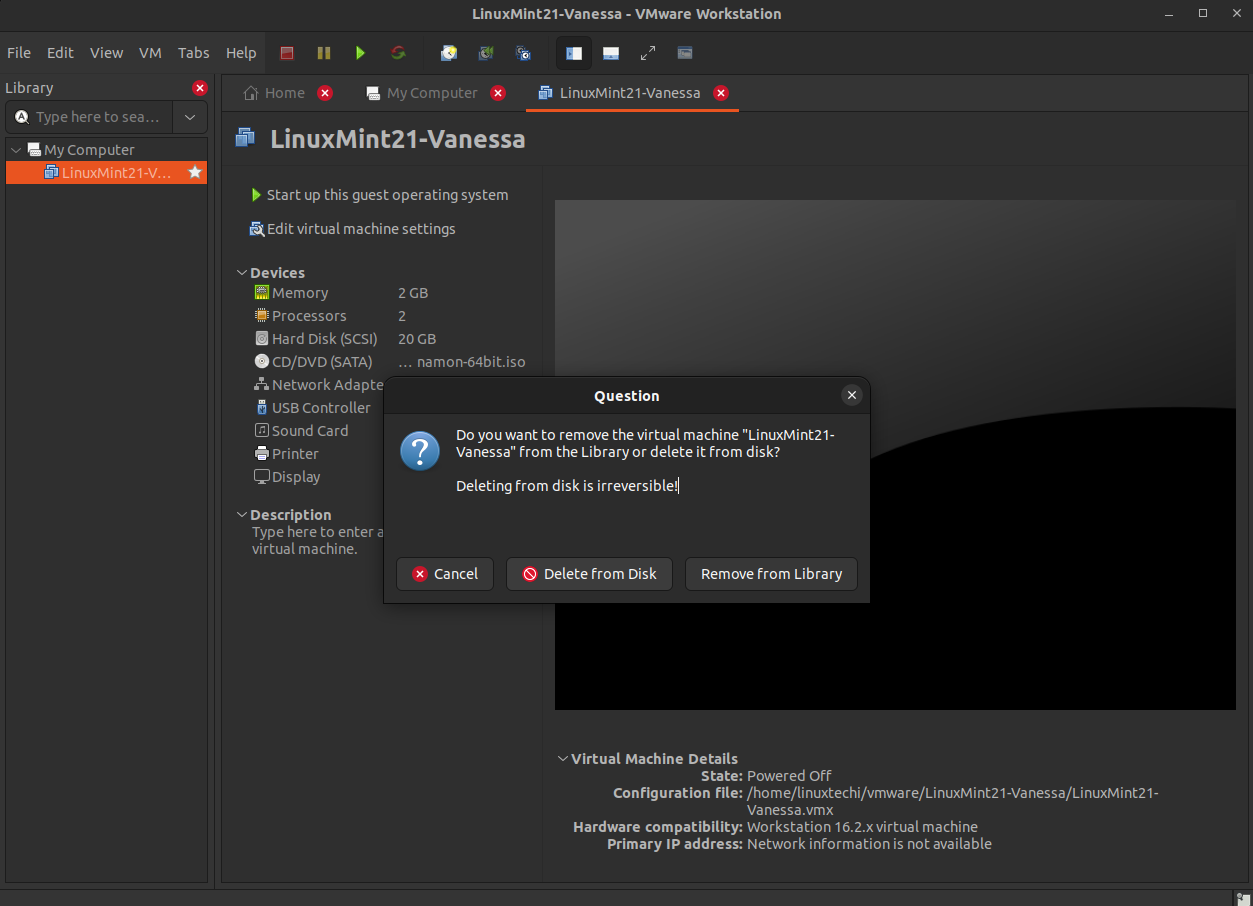
Task: Collapse the Devices section
Action: pos(242,273)
